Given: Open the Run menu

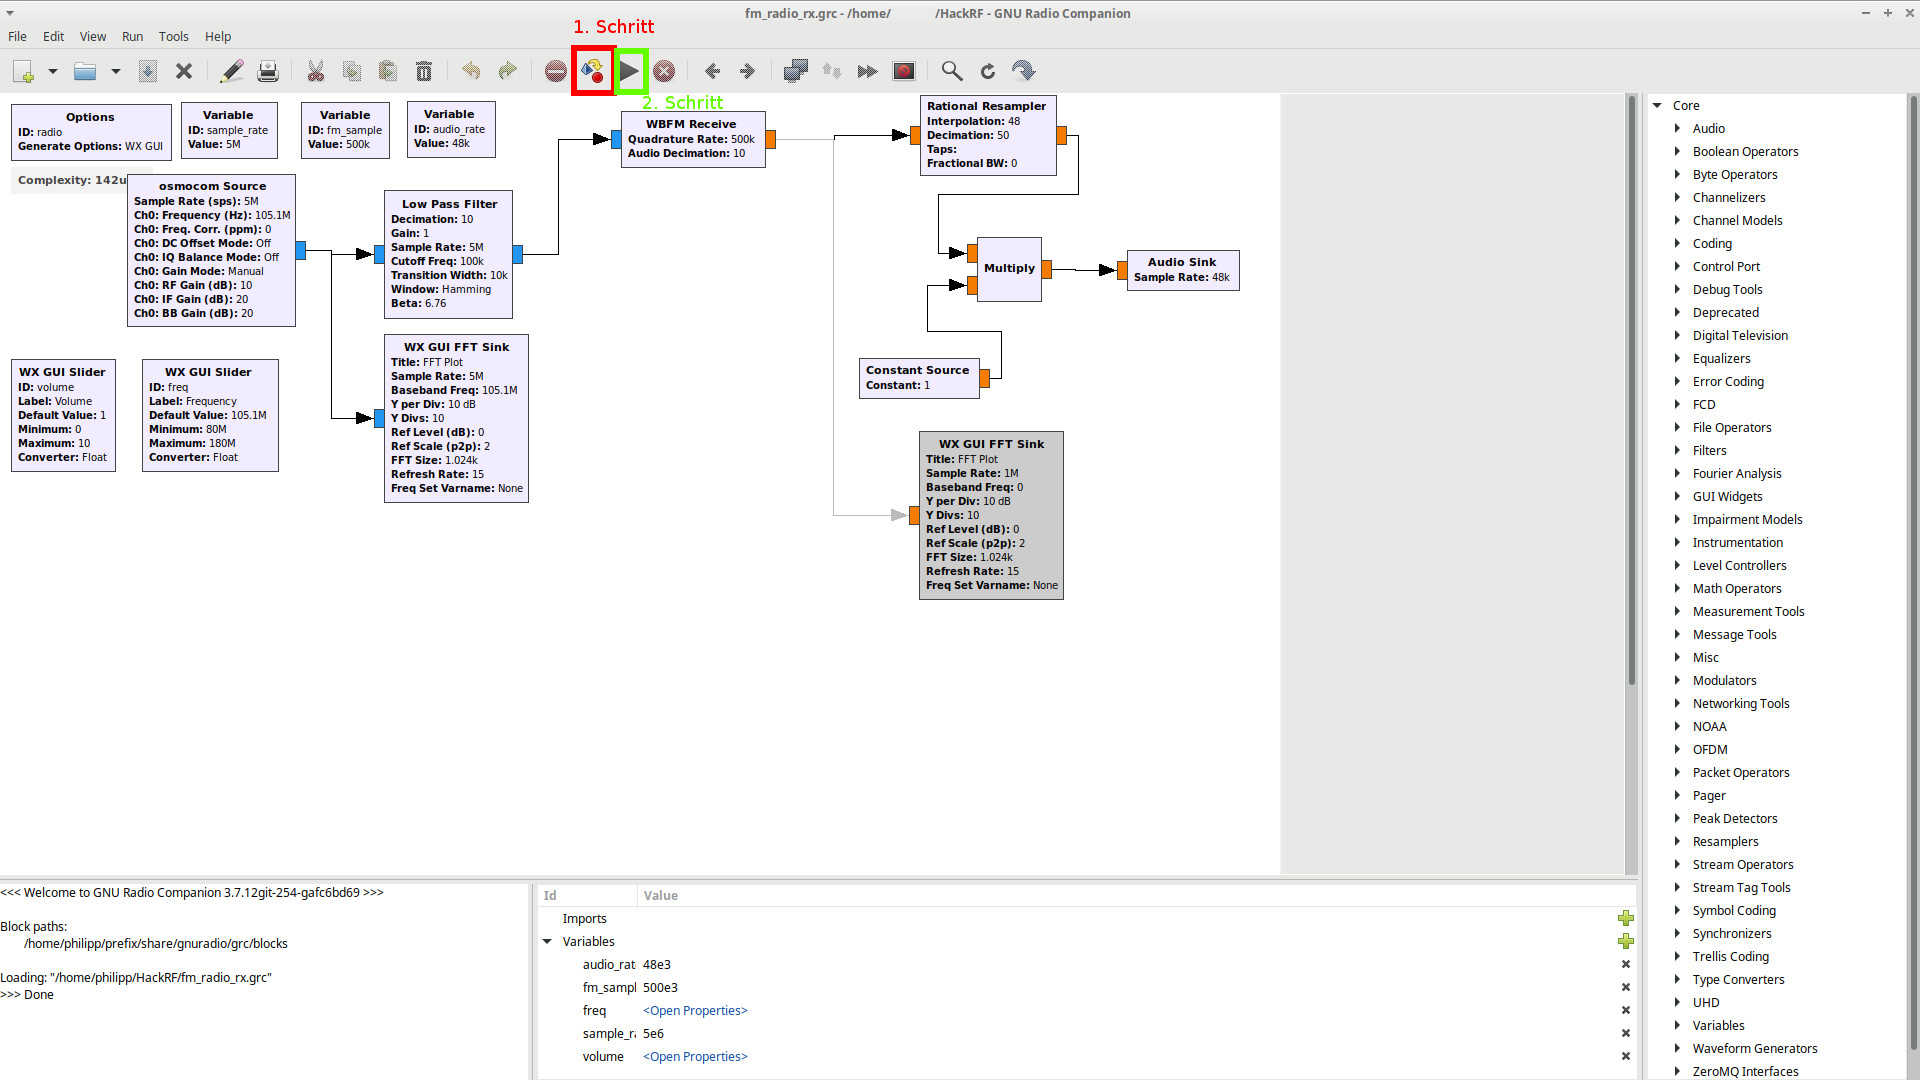Looking at the screenshot, I should click(132, 36).
